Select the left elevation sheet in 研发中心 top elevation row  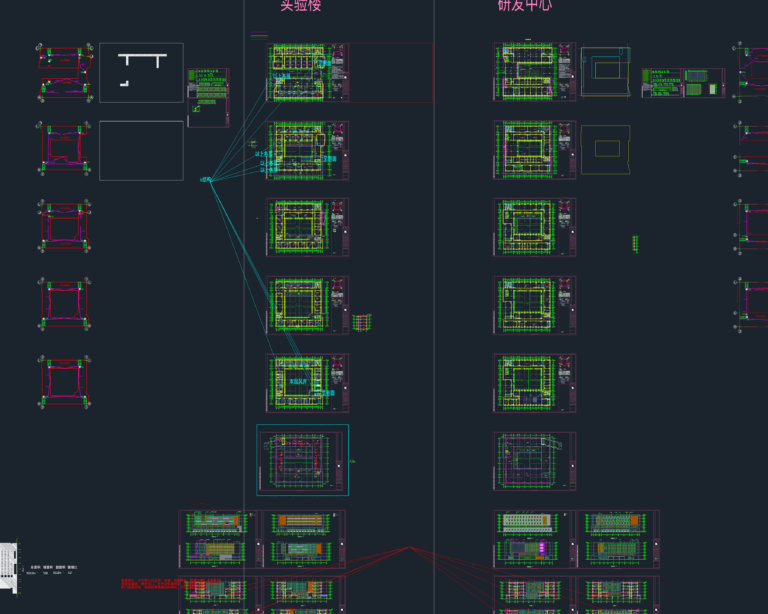click(x=535, y=539)
